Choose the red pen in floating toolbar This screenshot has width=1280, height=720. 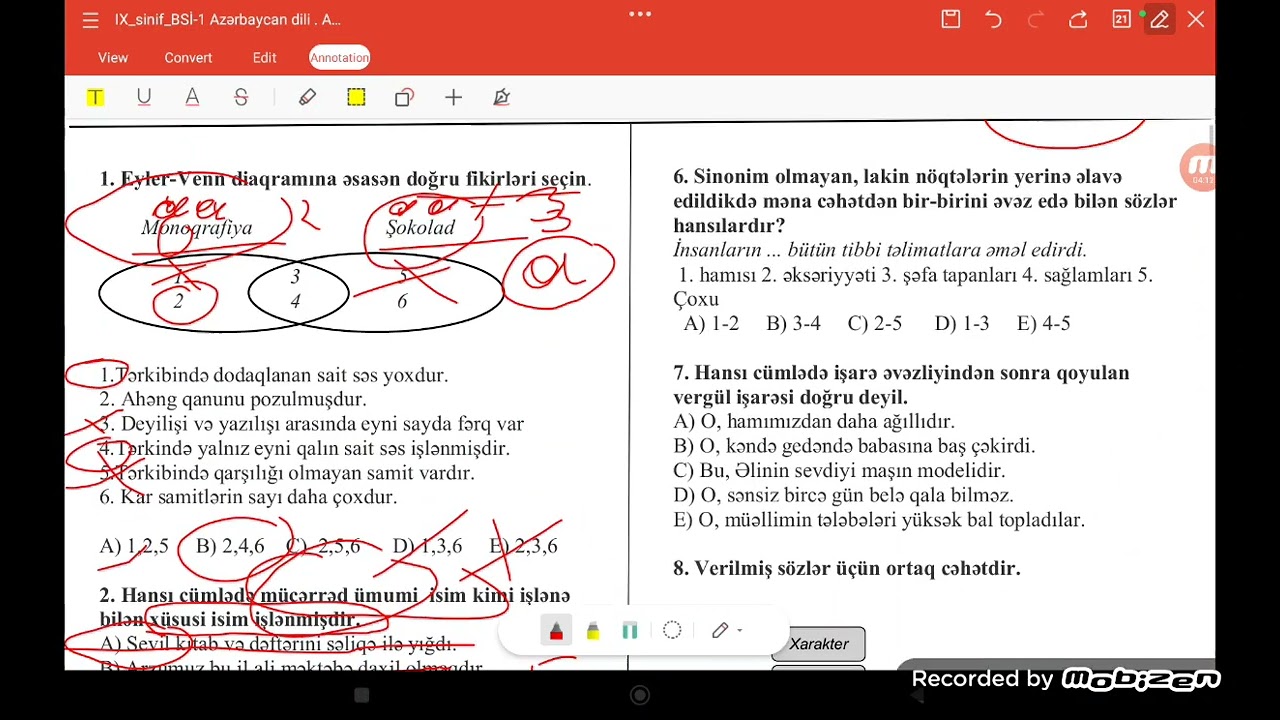coord(556,631)
